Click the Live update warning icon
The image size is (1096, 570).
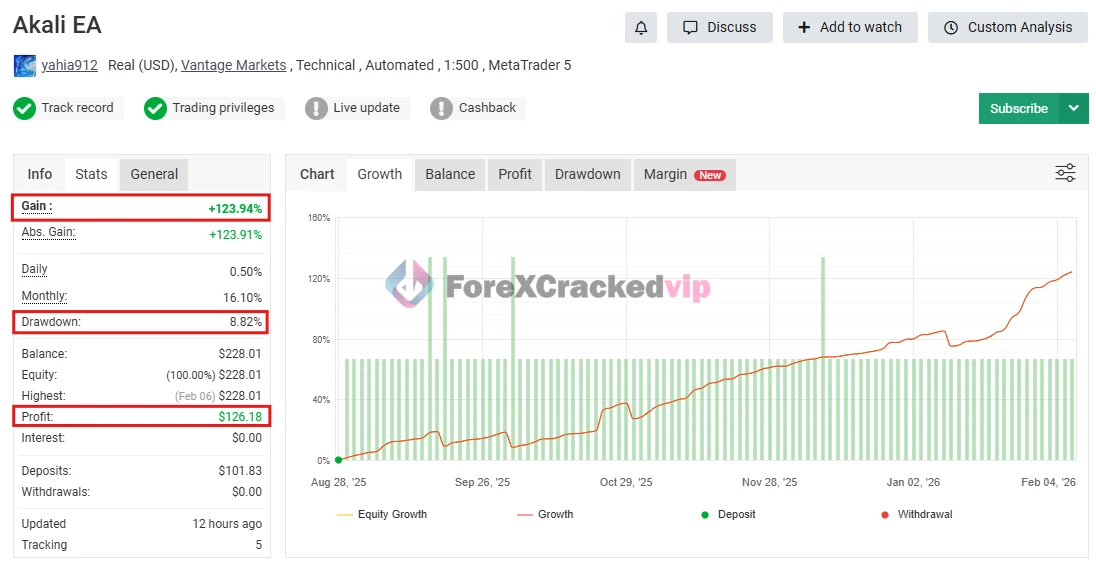(316, 108)
